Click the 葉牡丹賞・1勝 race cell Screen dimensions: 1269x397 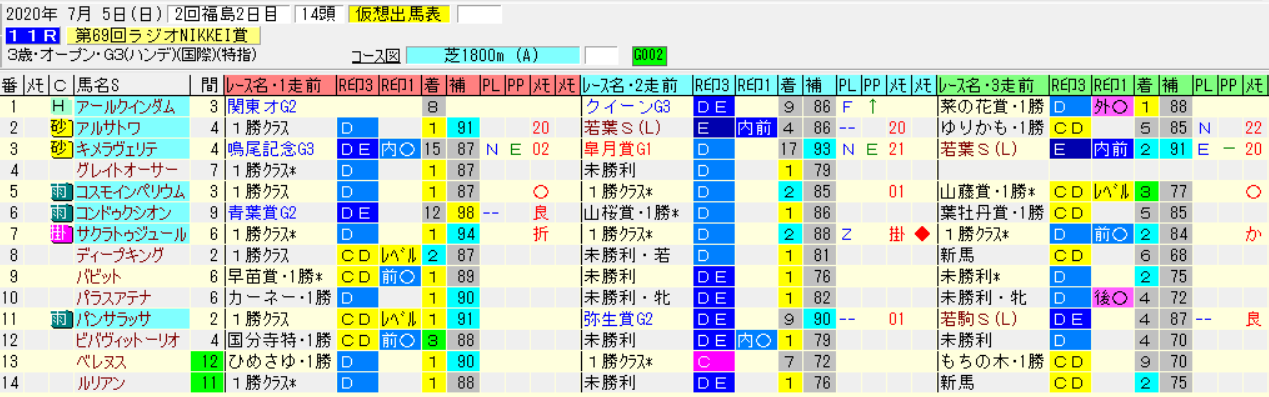992,212
